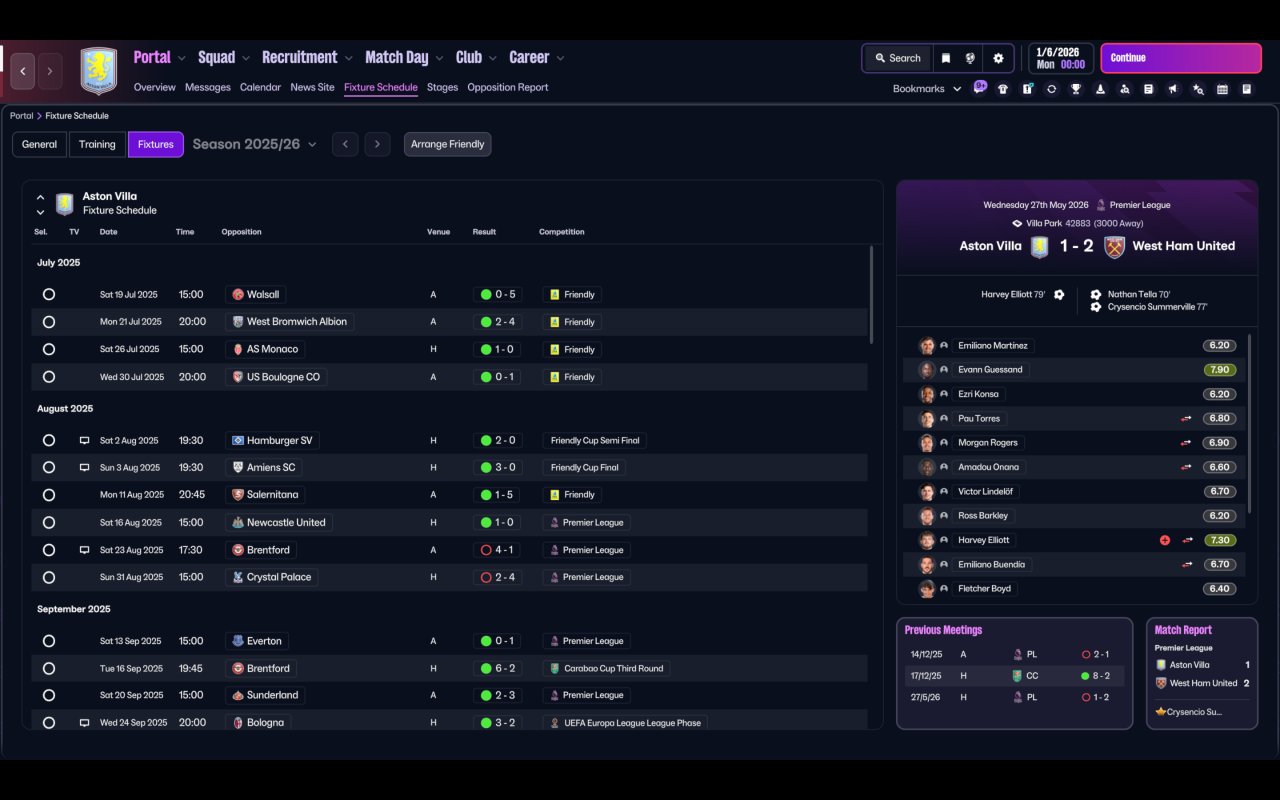
Task: Click the Arrange Friendly button
Action: point(447,144)
